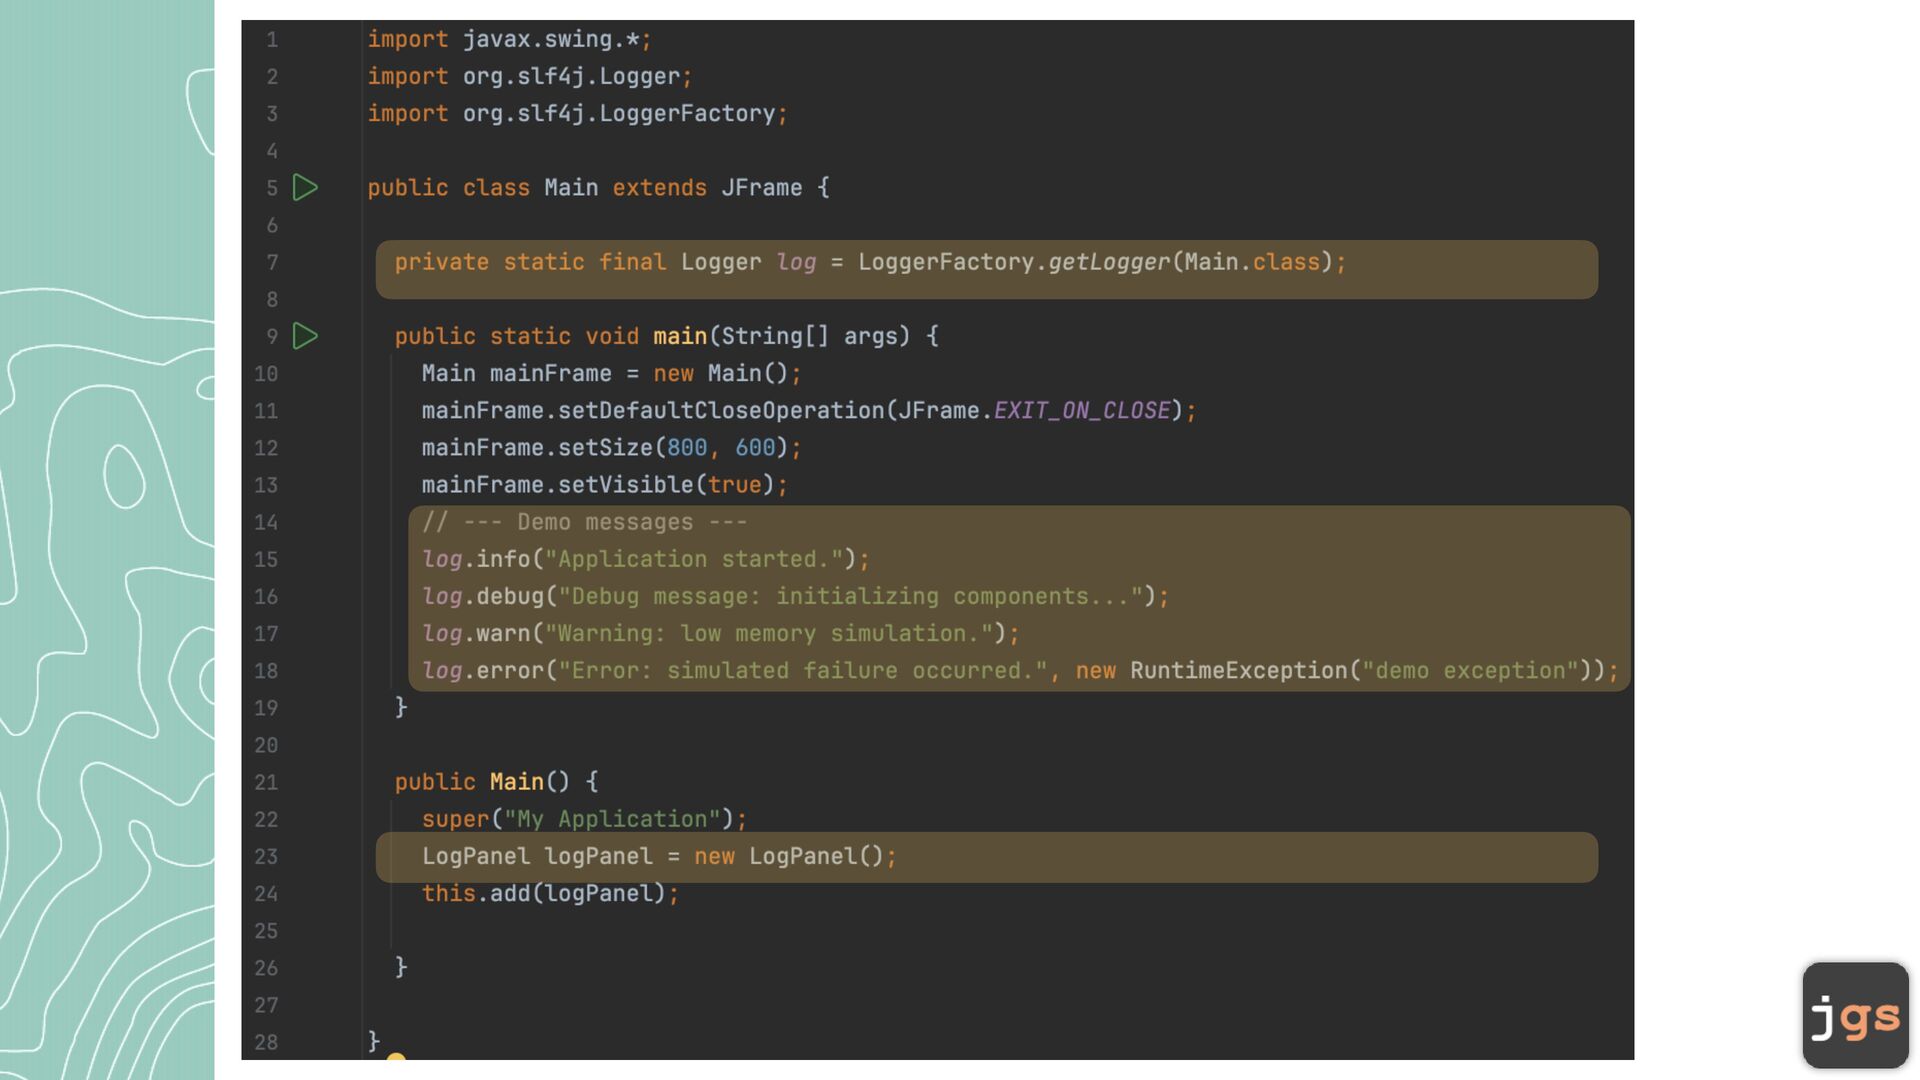Click 'org.slf4j.LoggerFactory' import text

[619, 113]
